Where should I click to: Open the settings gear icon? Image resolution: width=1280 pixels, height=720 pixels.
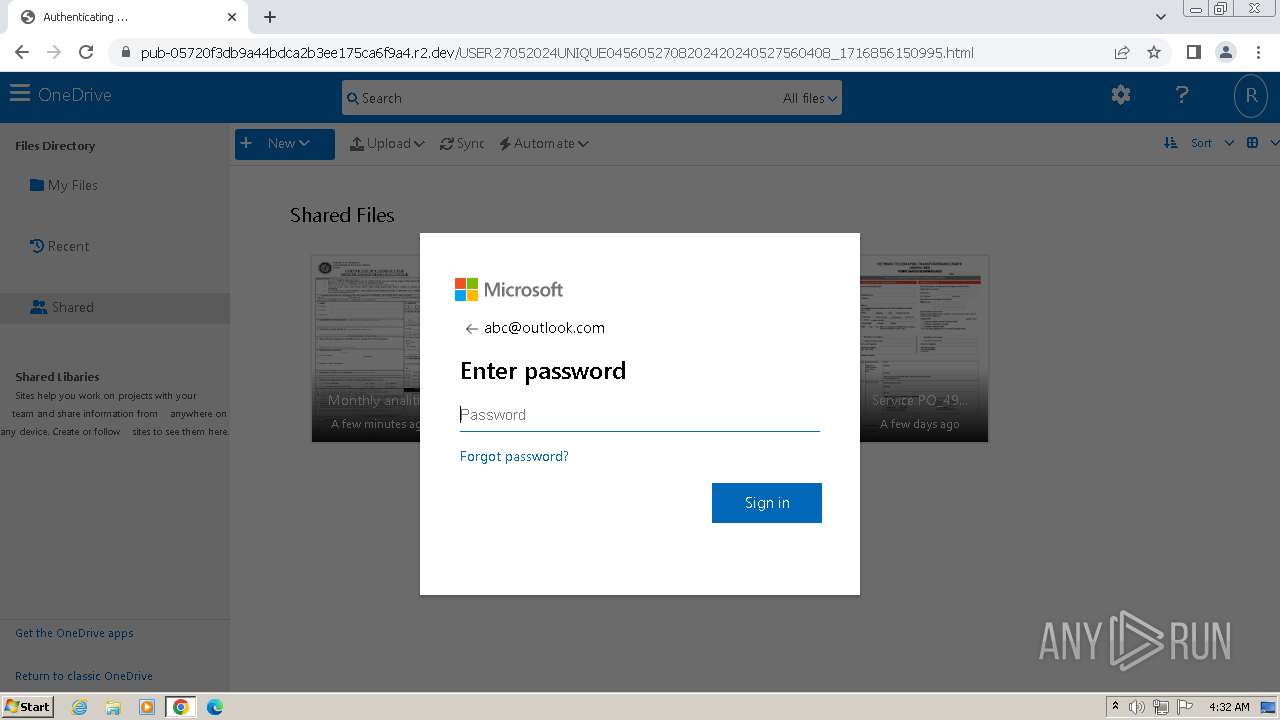pos(1121,95)
